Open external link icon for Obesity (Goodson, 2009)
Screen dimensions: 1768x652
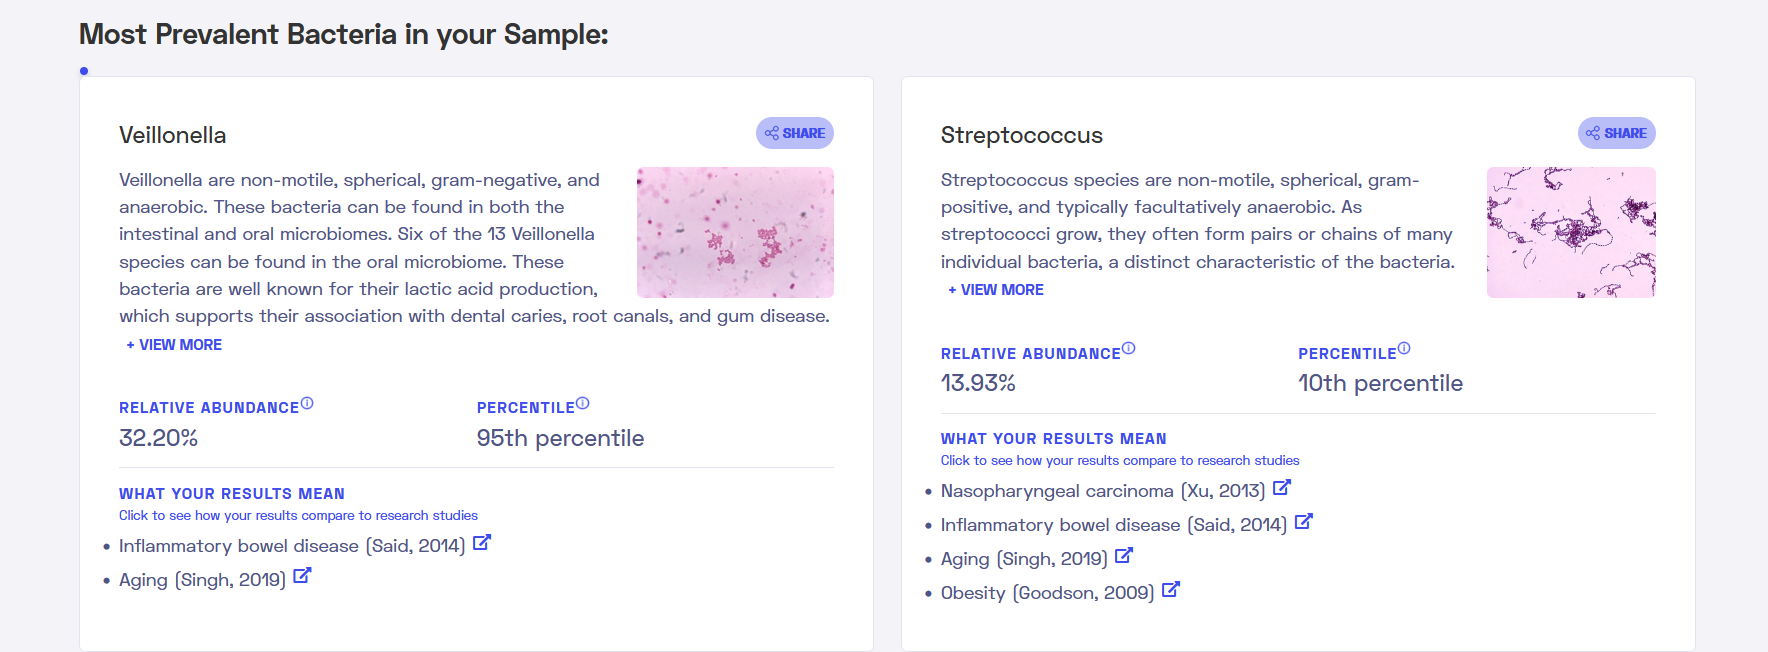point(1171,590)
